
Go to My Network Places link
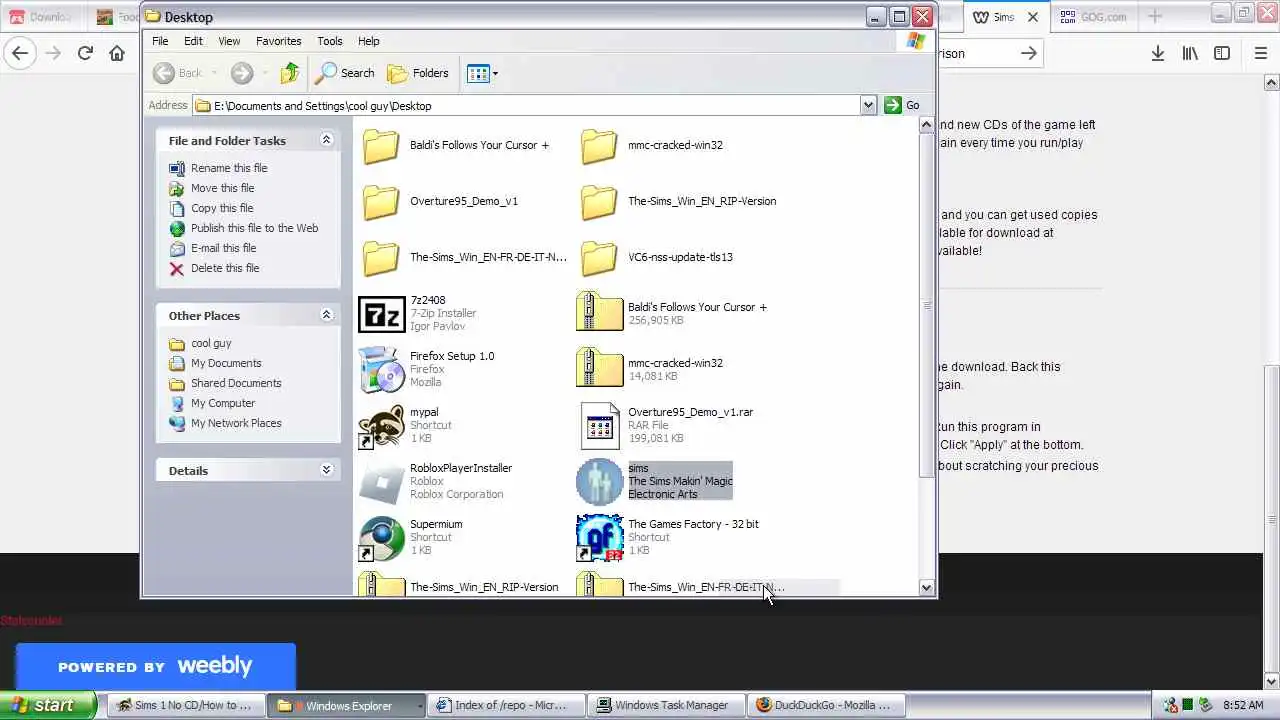[x=236, y=423]
